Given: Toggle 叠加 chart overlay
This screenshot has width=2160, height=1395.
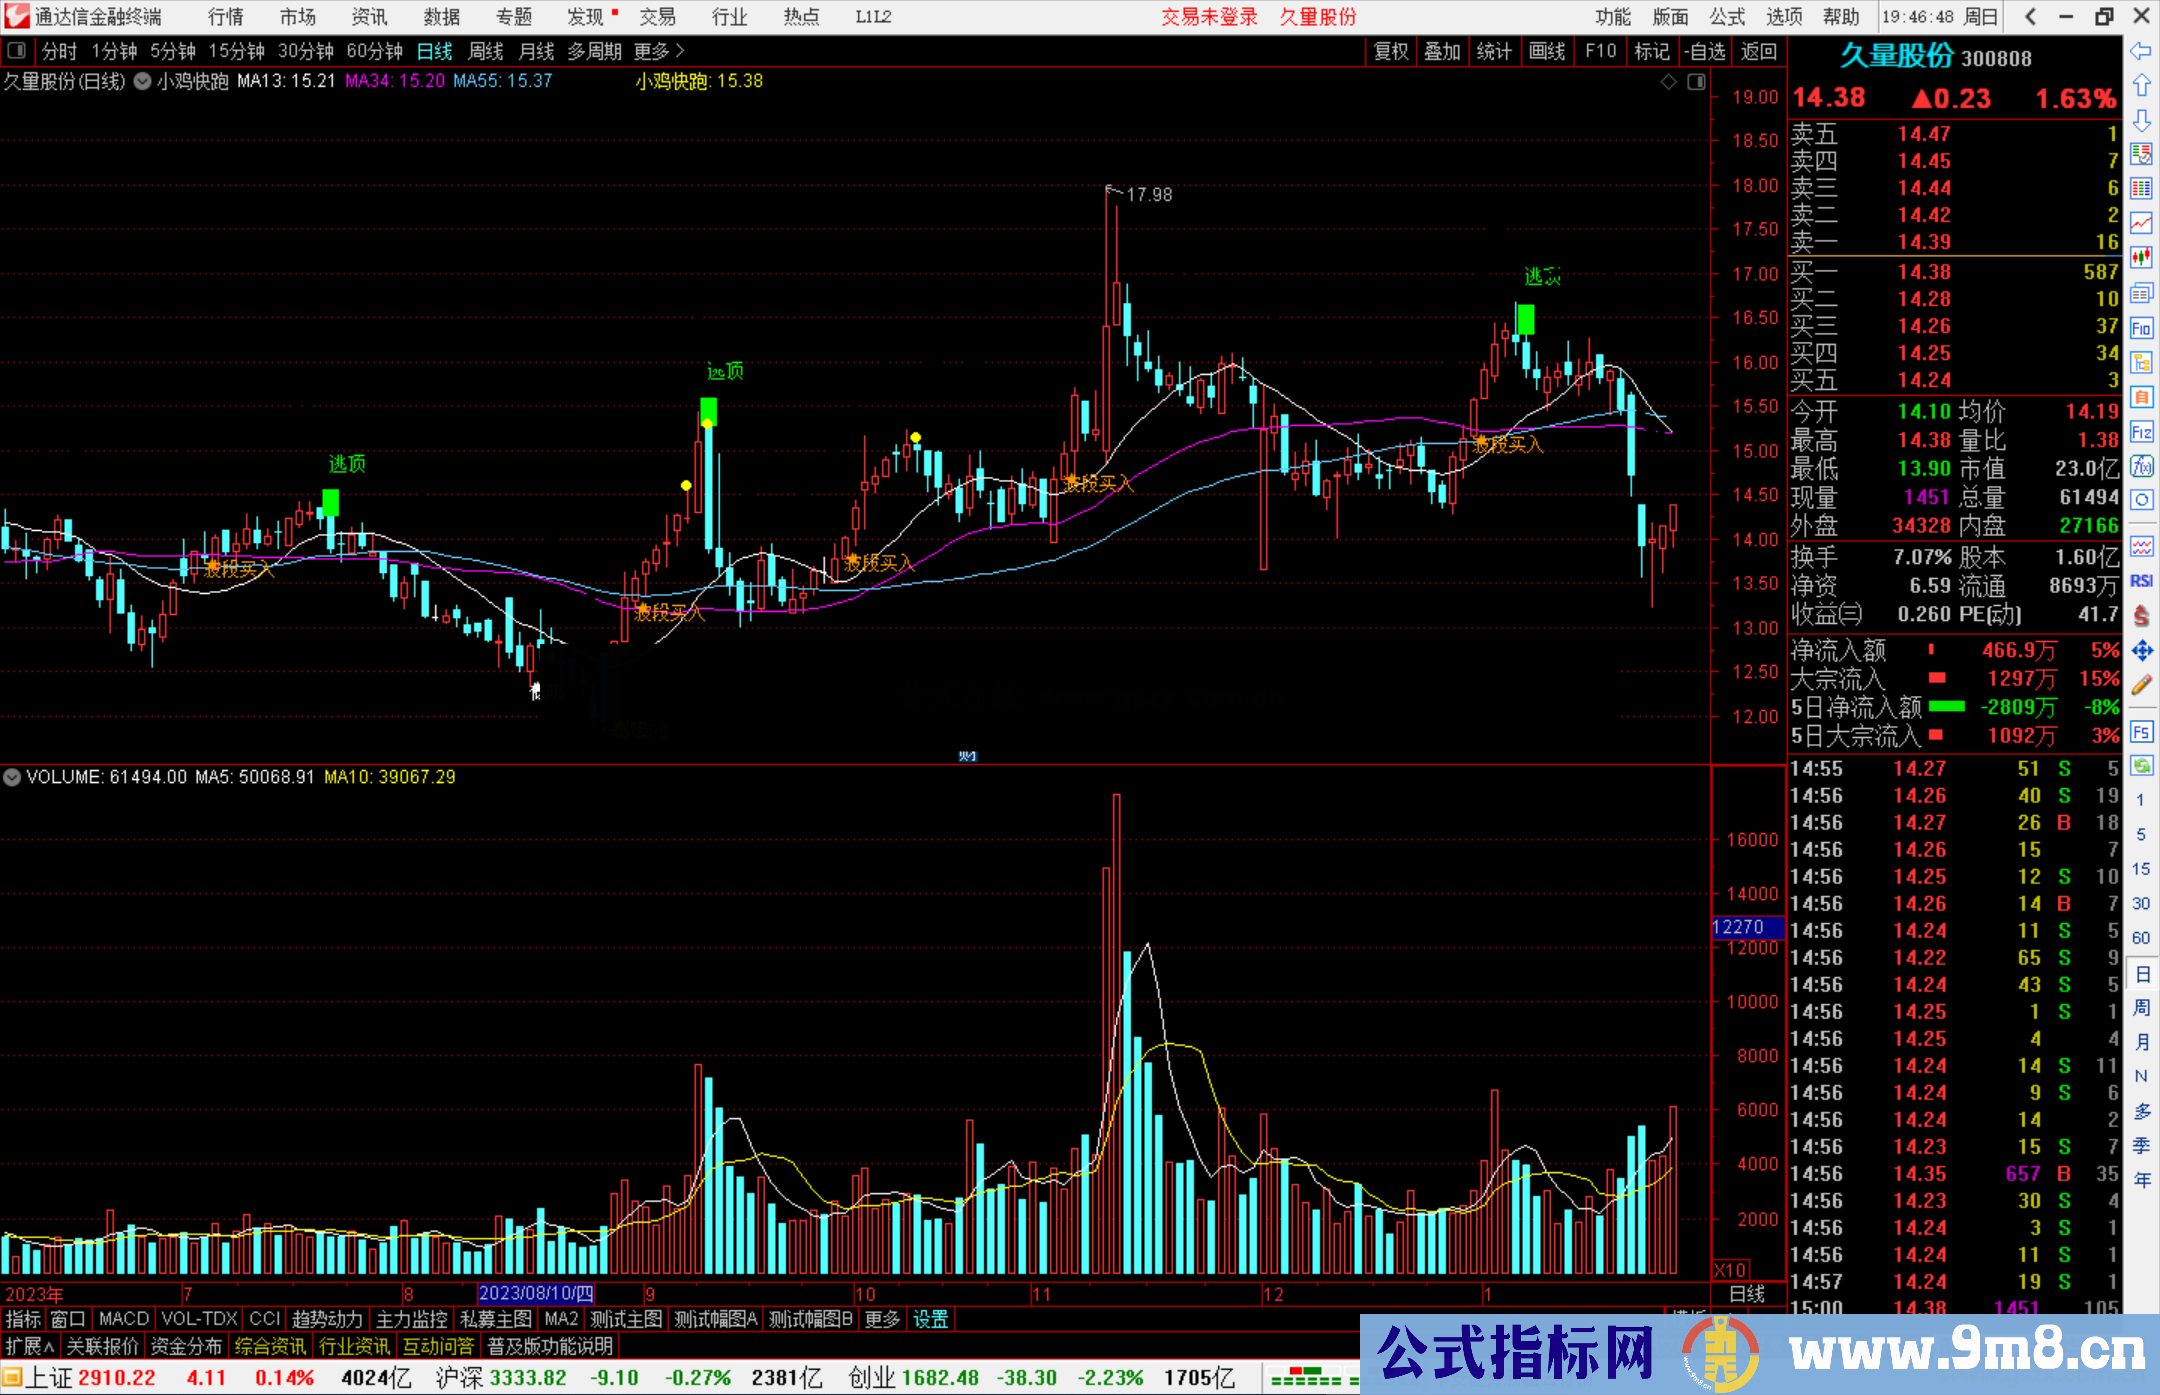Looking at the screenshot, I should pos(1443,51).
